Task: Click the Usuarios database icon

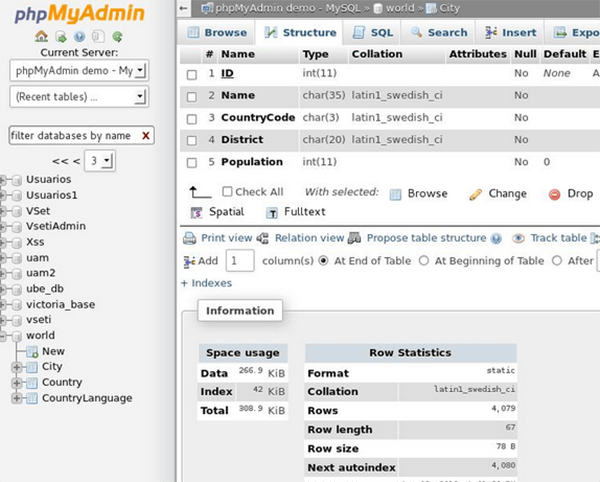Action: pos(16,180)
